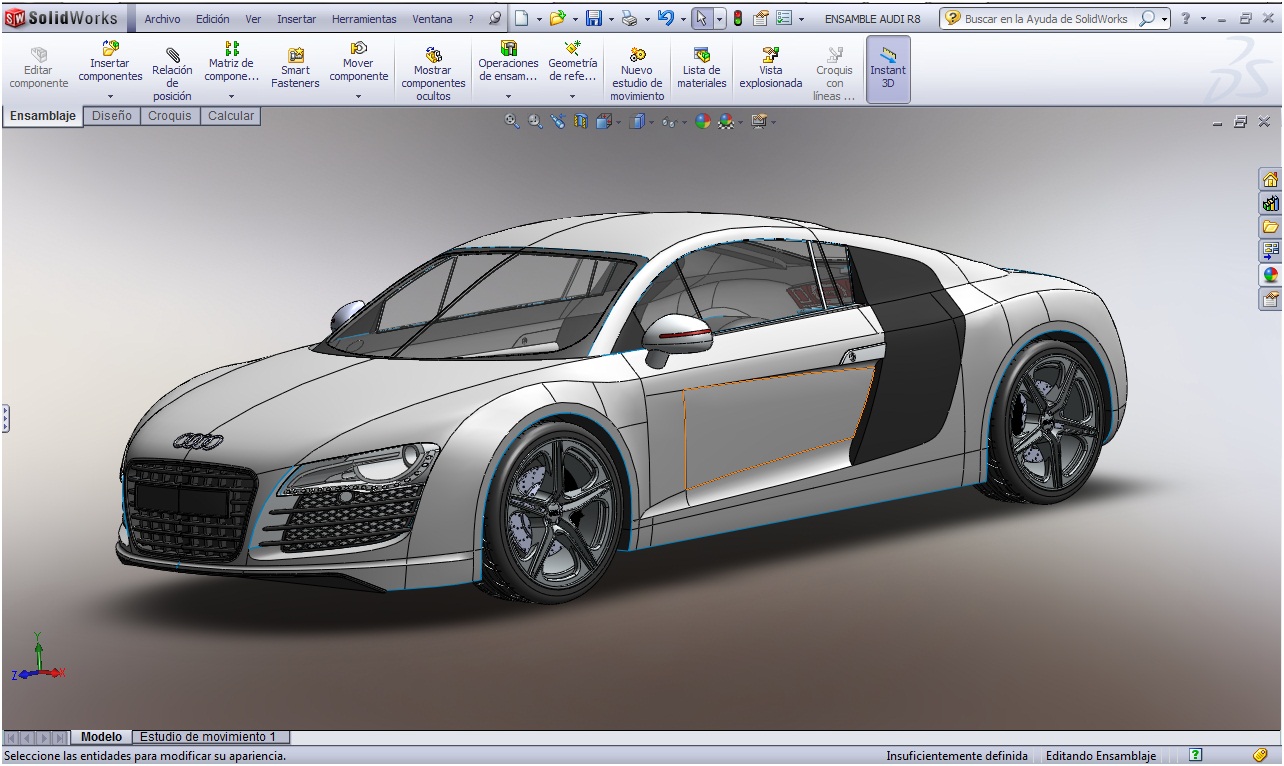The image size is (1284, 766).
Task: Click the Options checklist icon
Action: tap(784, 18)
